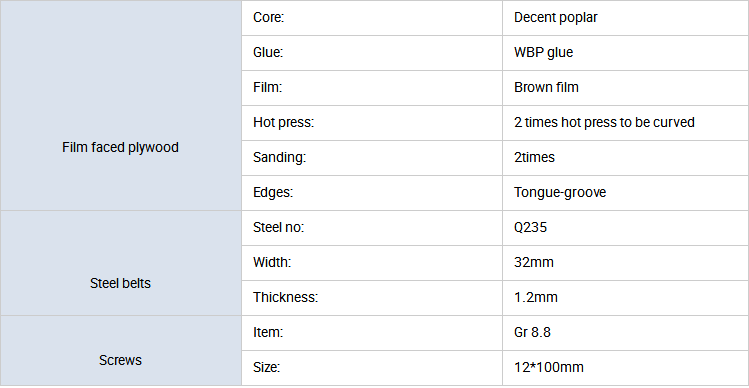
Task: Select the Sanding: label cell
Action: tap(372, 158)
